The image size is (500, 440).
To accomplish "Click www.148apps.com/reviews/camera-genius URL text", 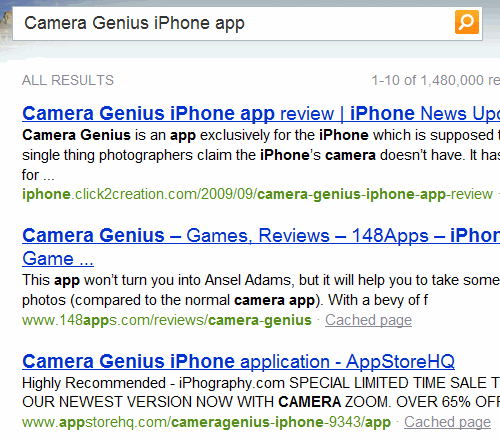I will (x=167, y=320).
